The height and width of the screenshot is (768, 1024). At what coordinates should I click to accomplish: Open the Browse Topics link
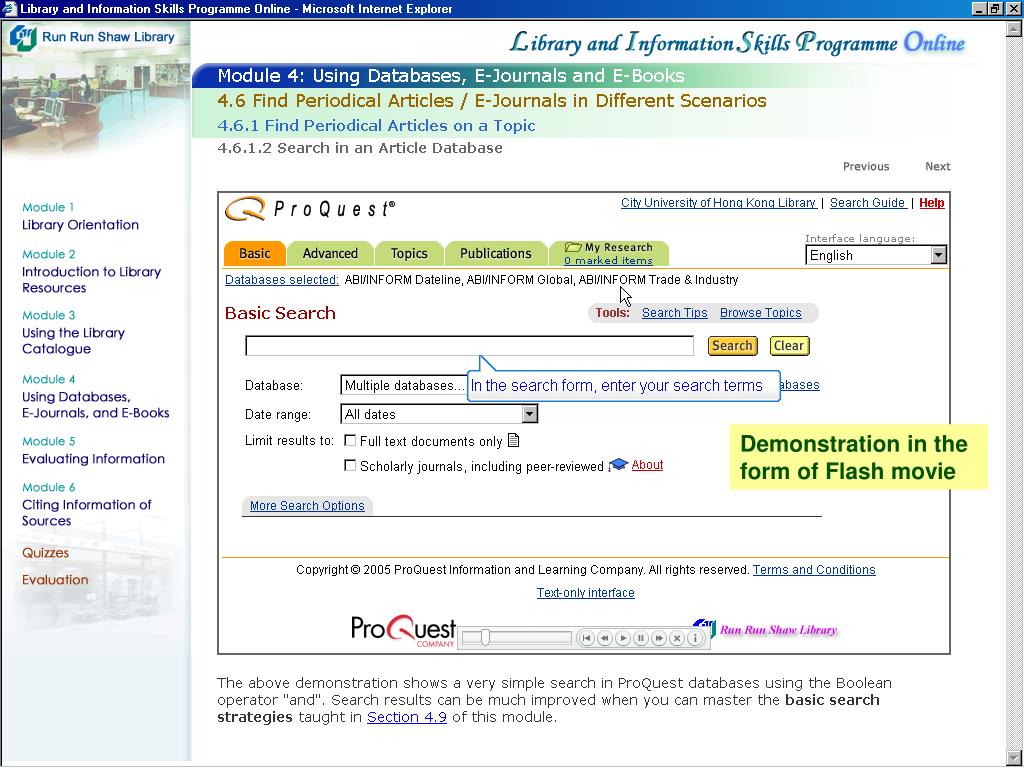[x=761, y=313]
